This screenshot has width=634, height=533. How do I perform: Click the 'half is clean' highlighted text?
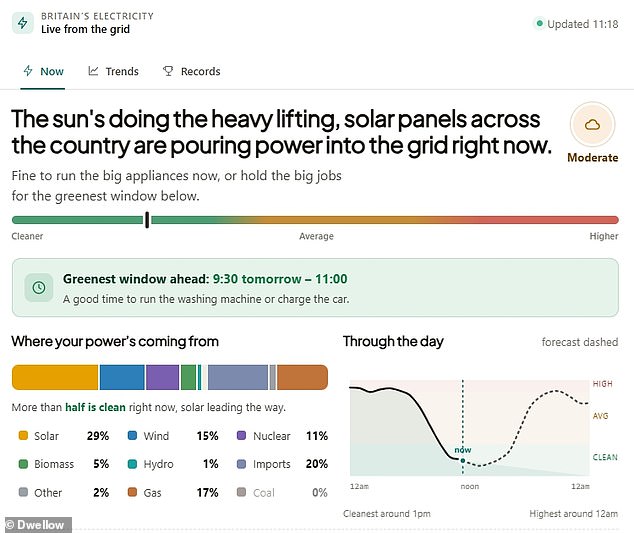(95, 407)
